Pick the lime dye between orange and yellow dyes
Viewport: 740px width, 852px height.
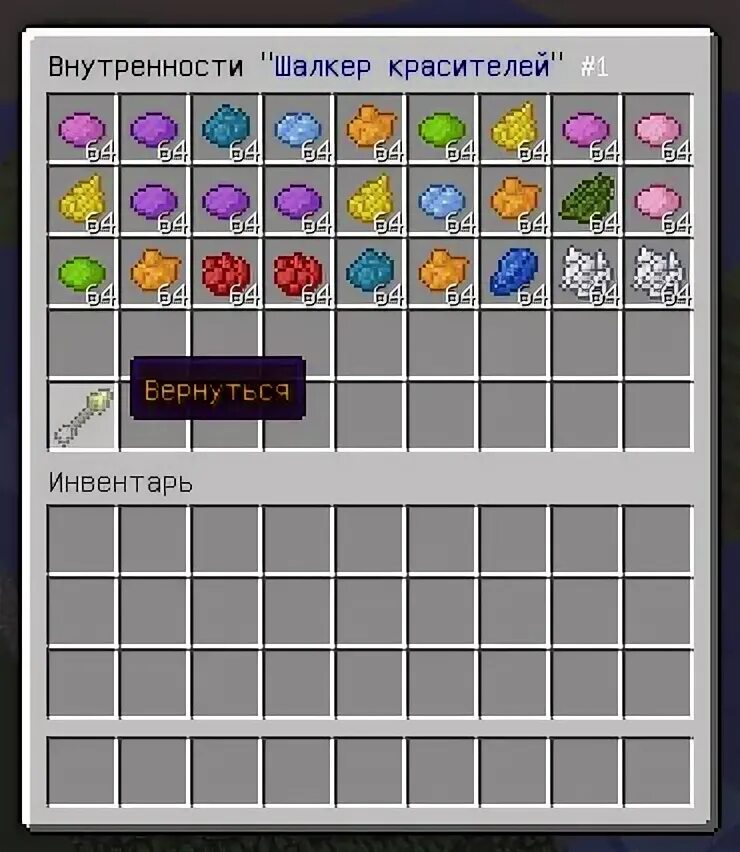point(443,129)
